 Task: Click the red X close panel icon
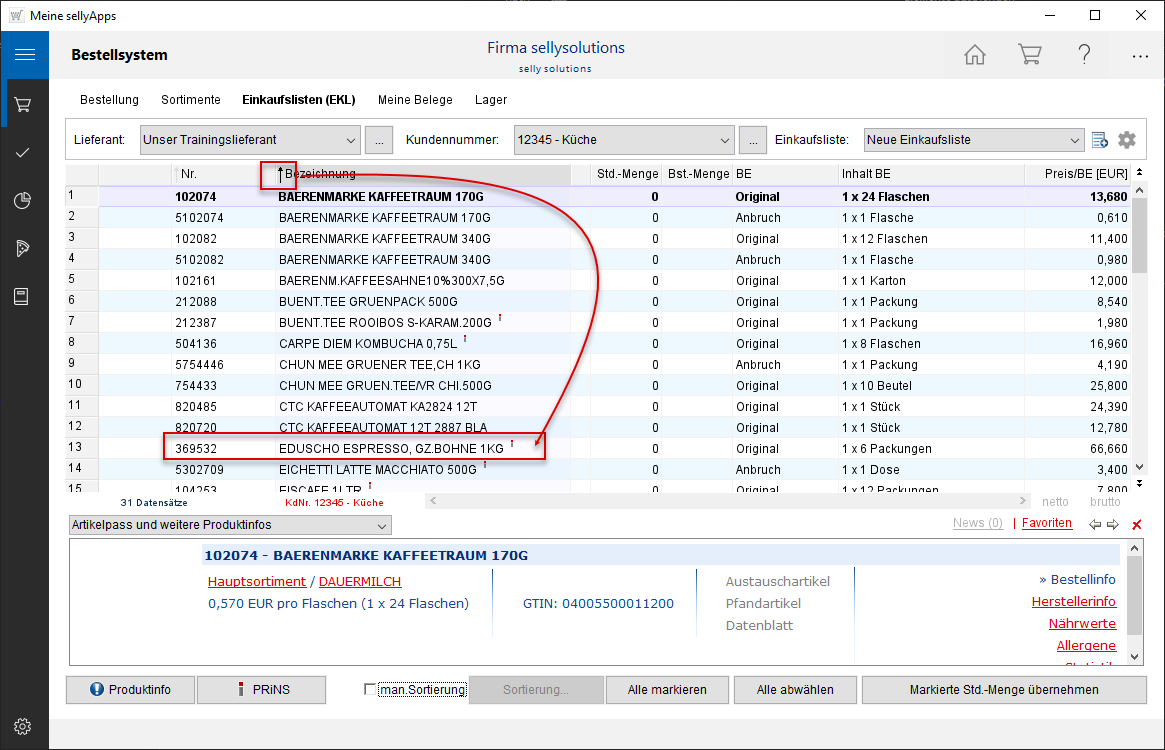1136,525
